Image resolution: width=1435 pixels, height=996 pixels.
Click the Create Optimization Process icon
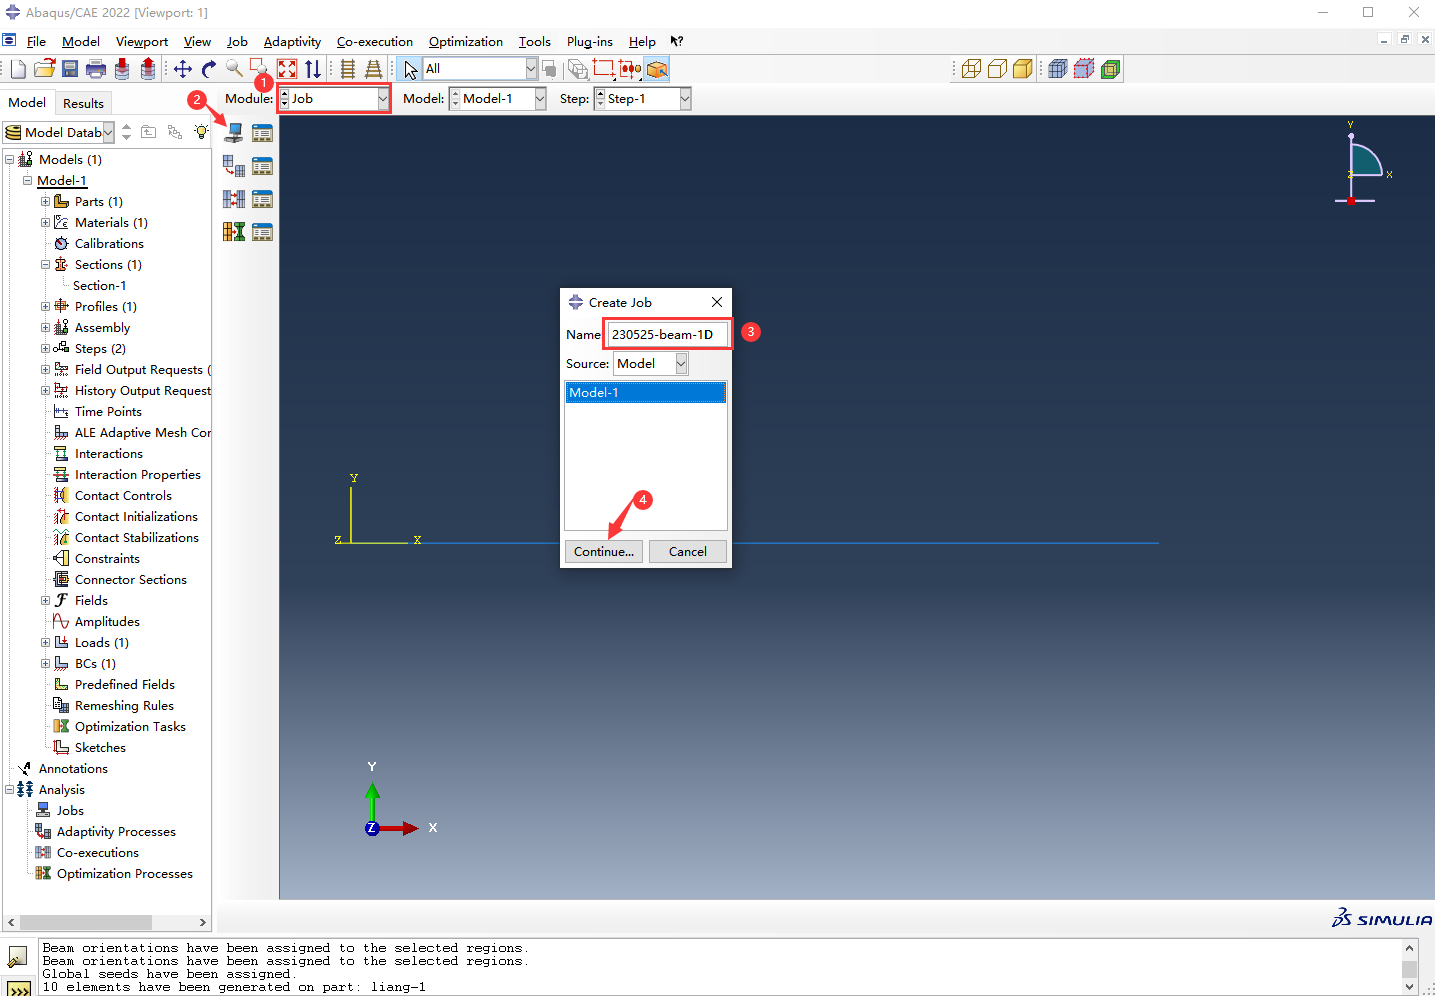click(233, 232)
